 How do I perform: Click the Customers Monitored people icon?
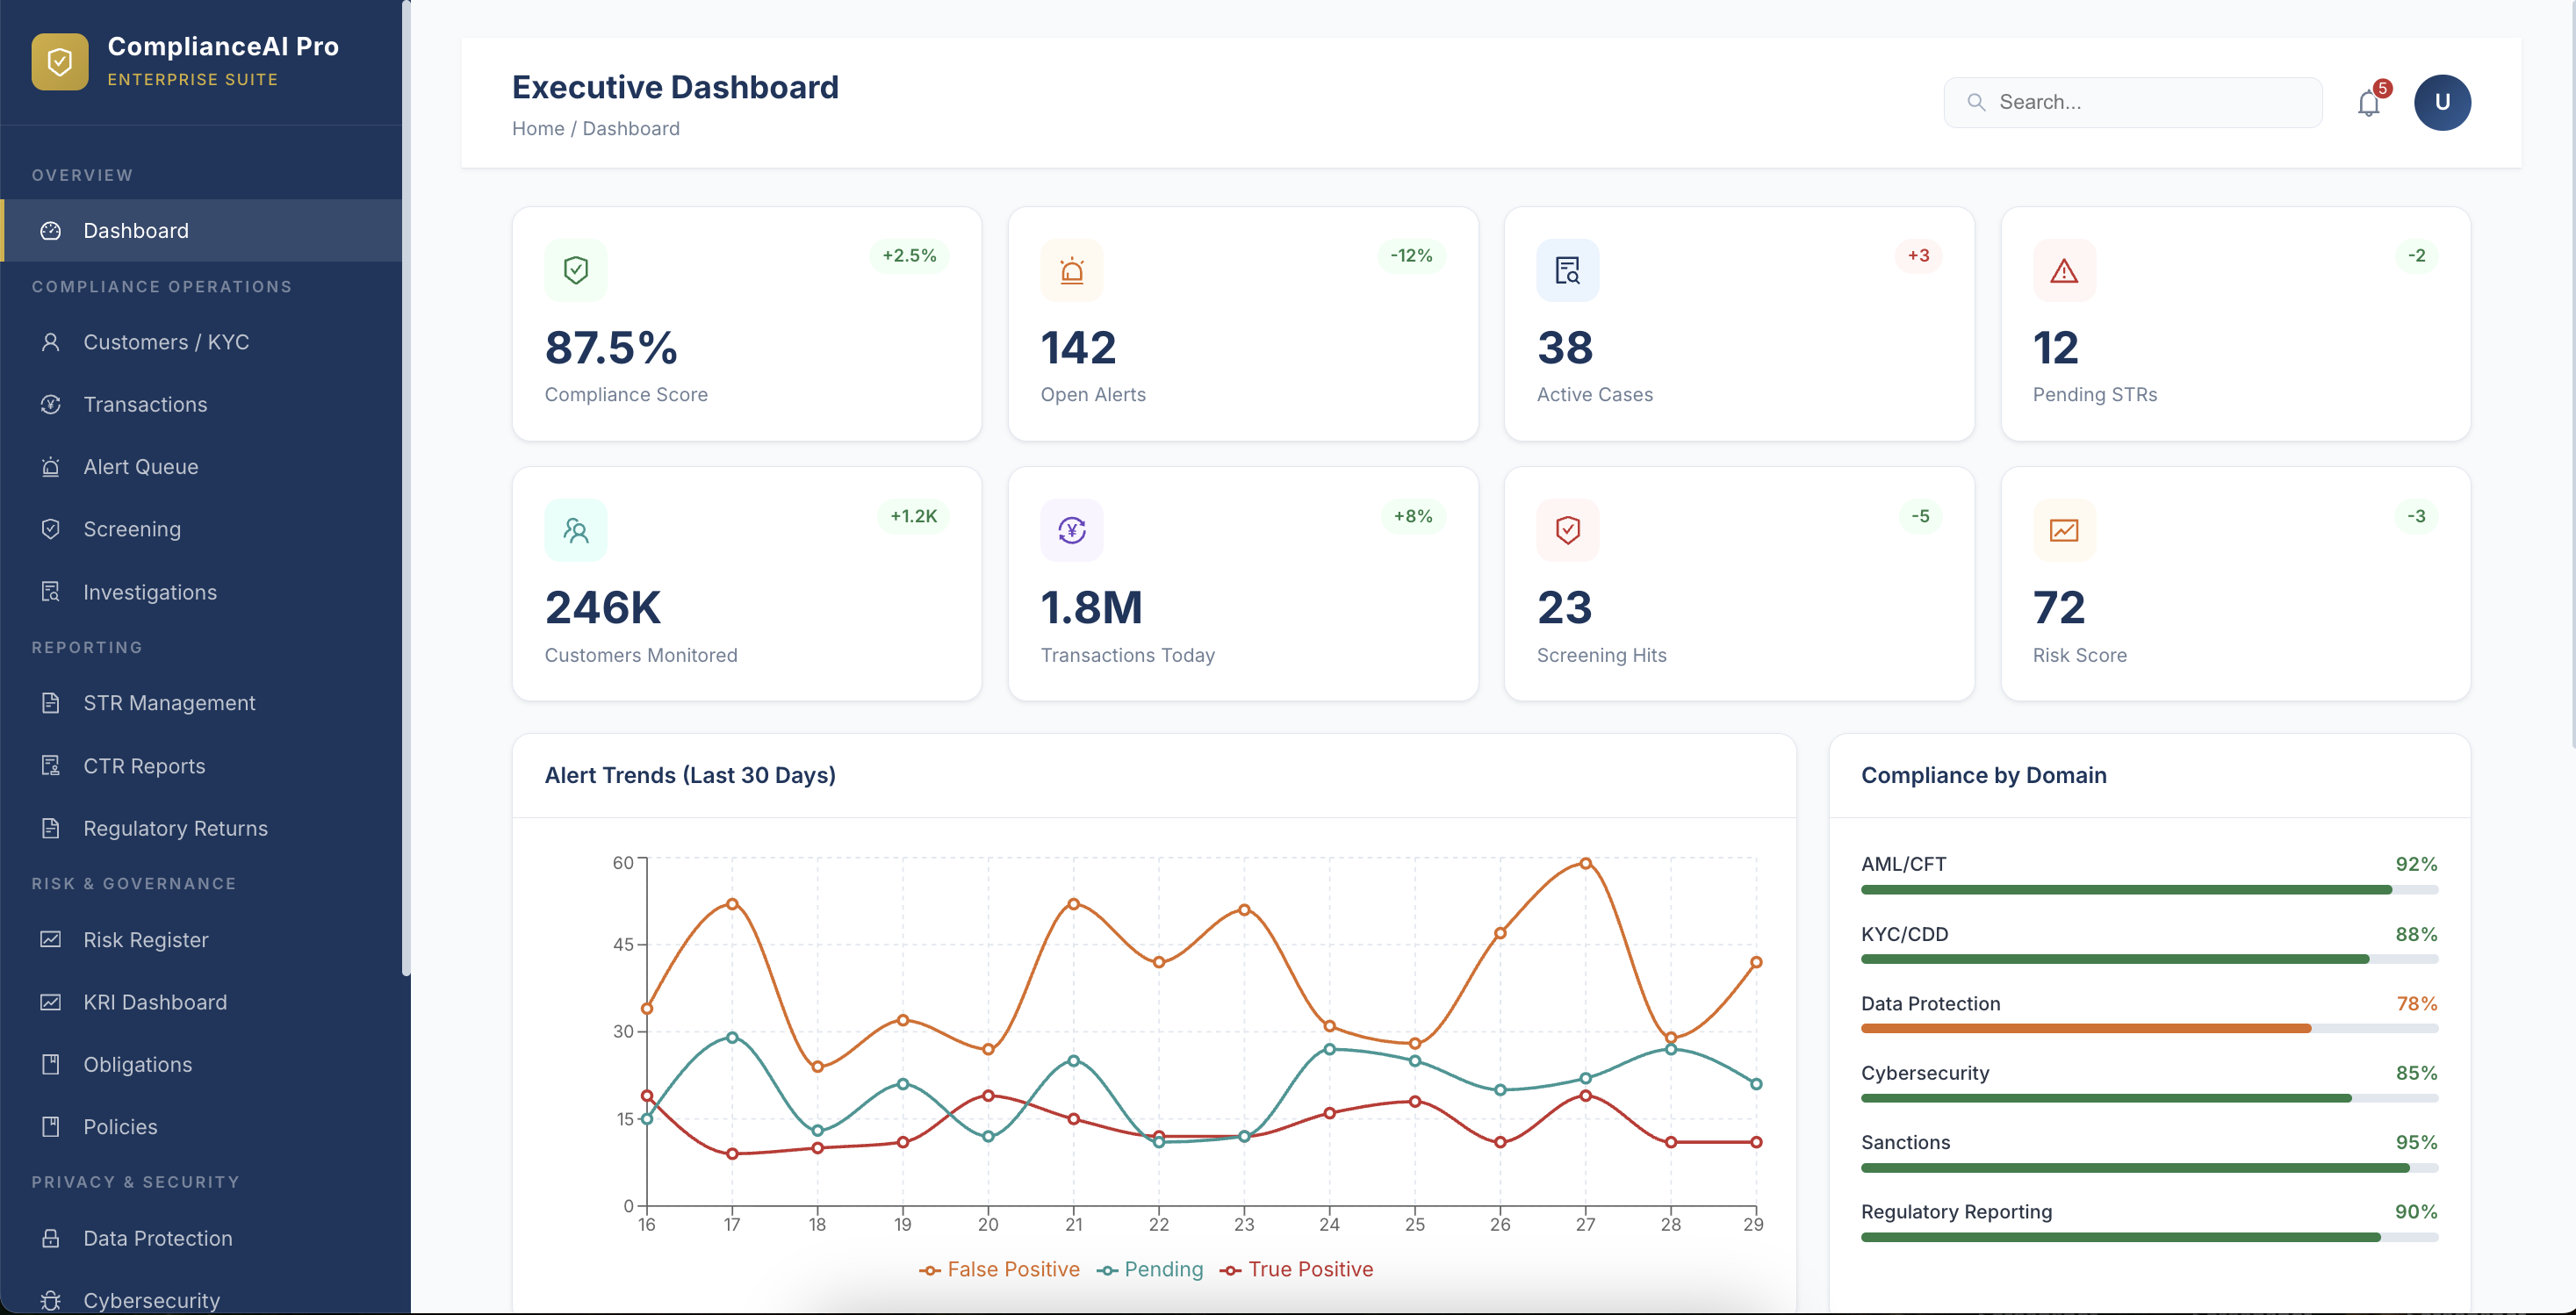click(575, 530)
